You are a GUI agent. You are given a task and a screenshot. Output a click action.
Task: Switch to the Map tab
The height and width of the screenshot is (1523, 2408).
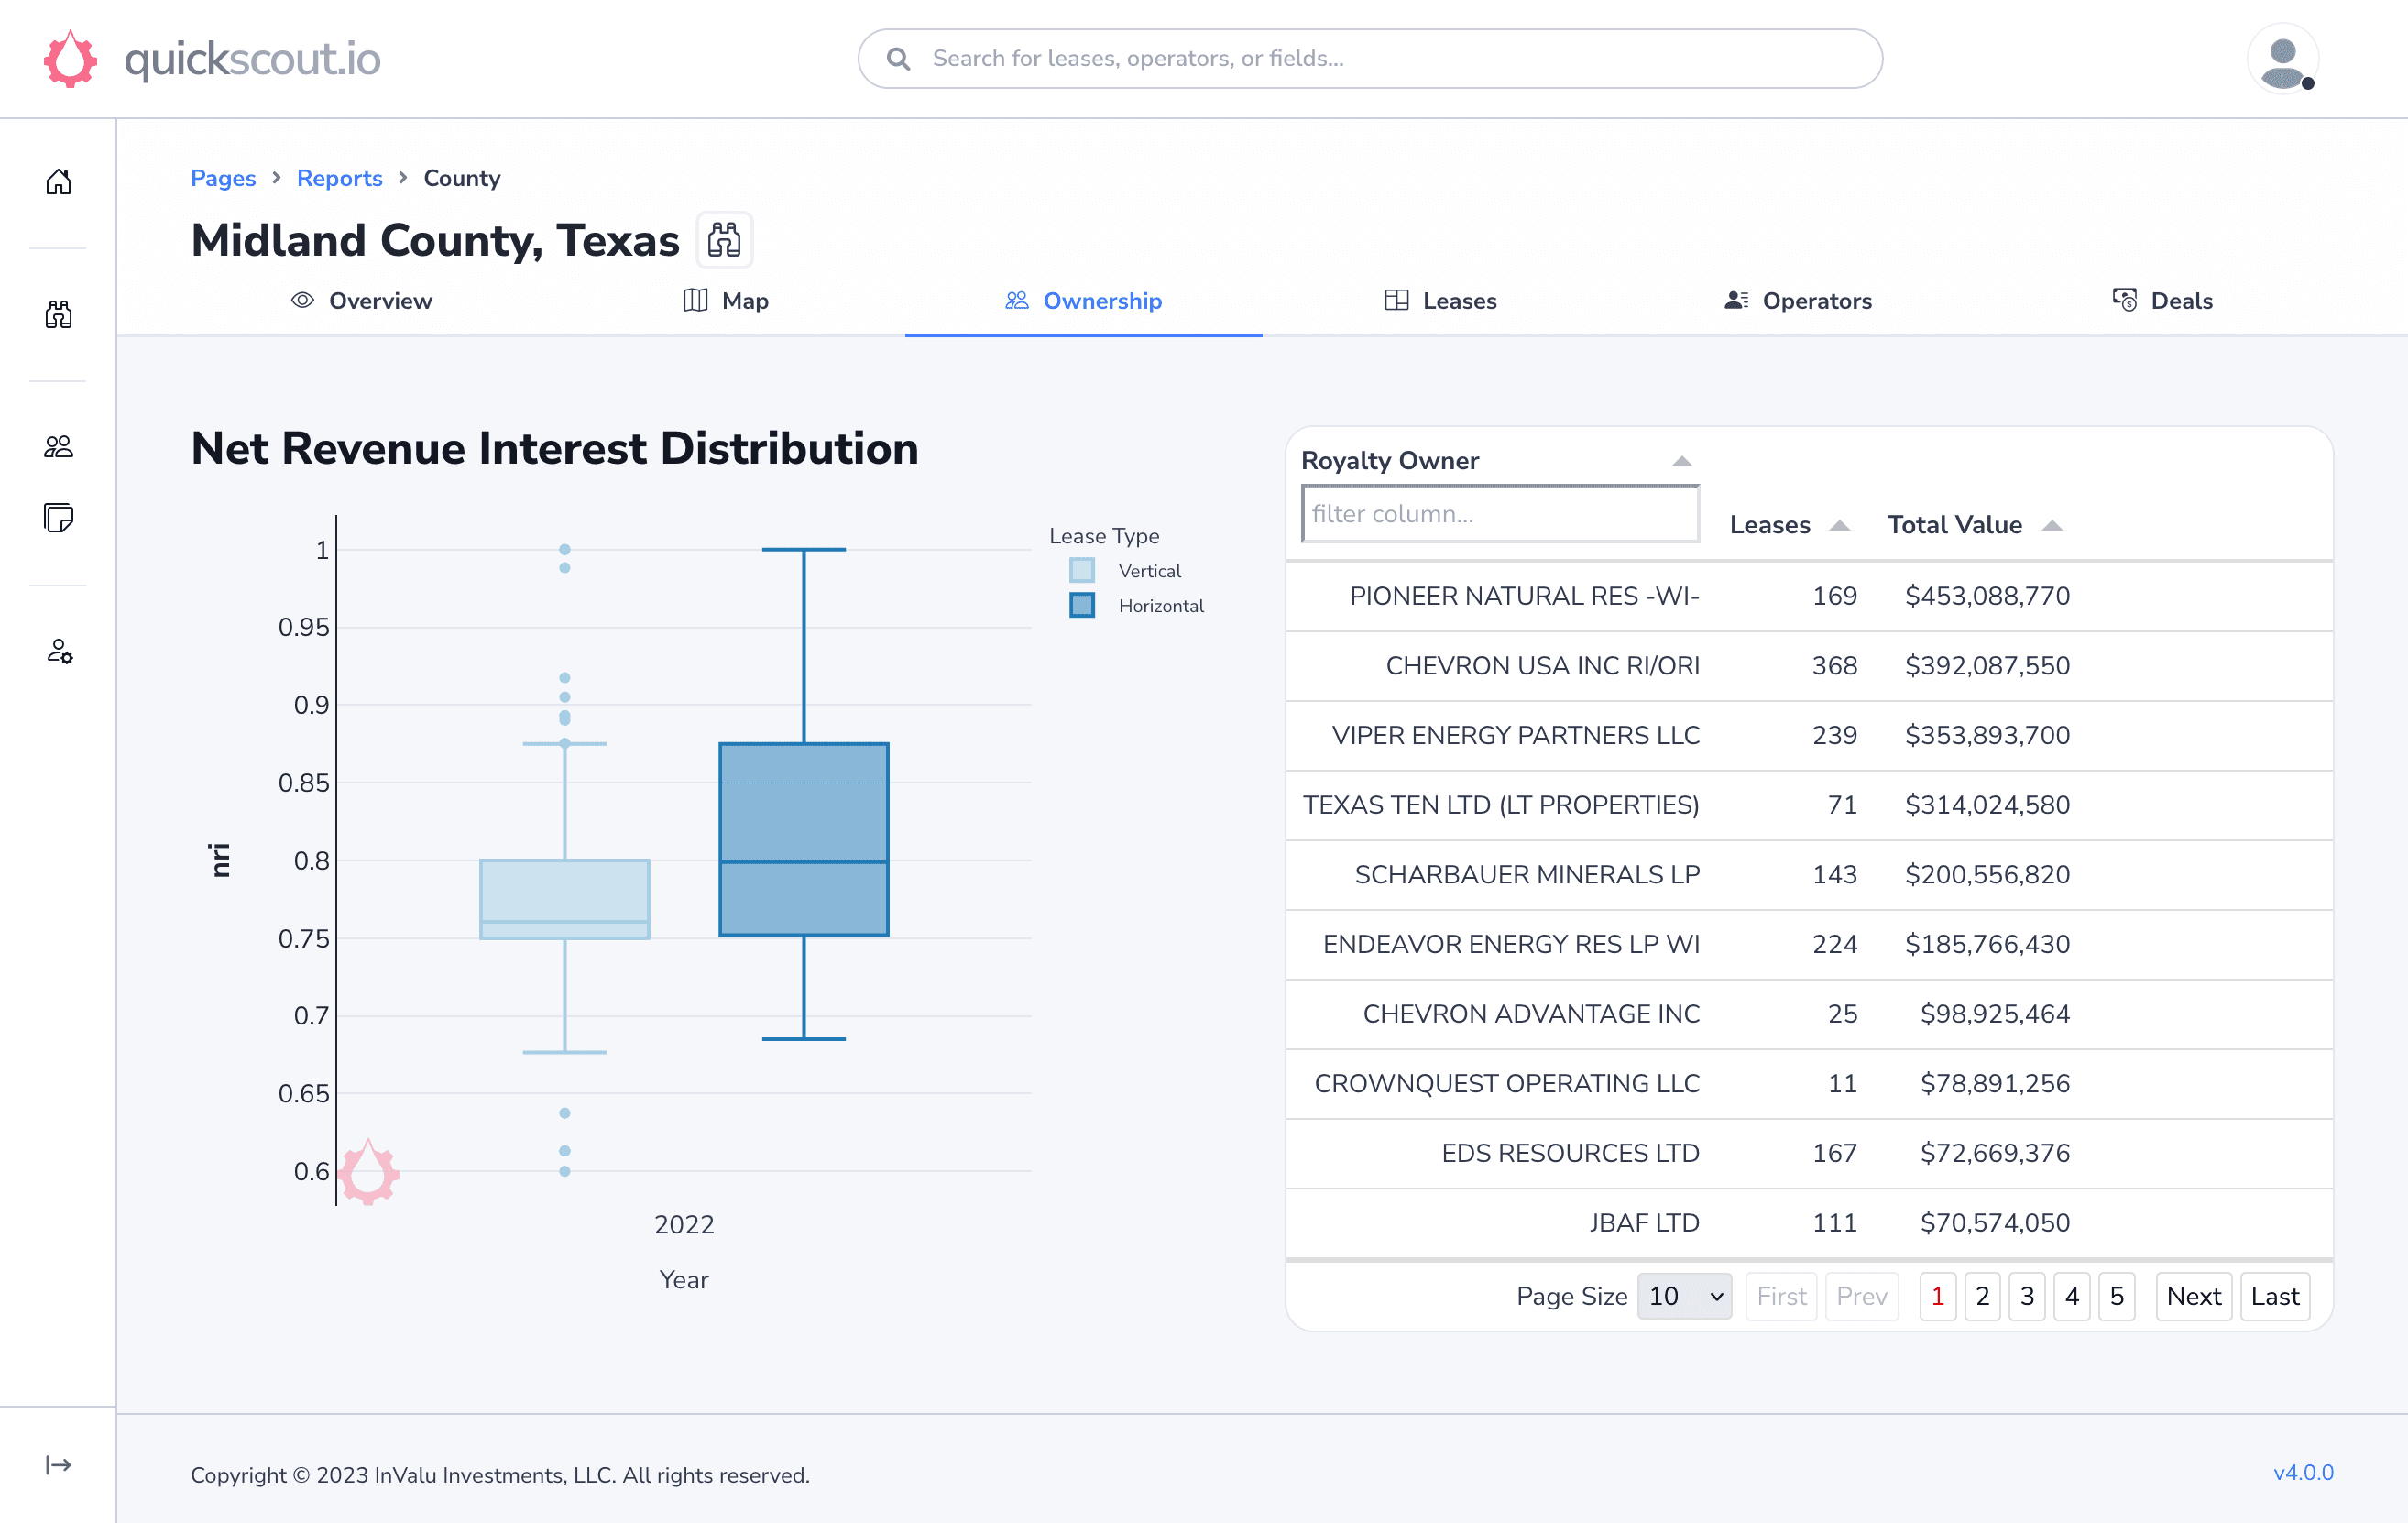pos(726,301)
